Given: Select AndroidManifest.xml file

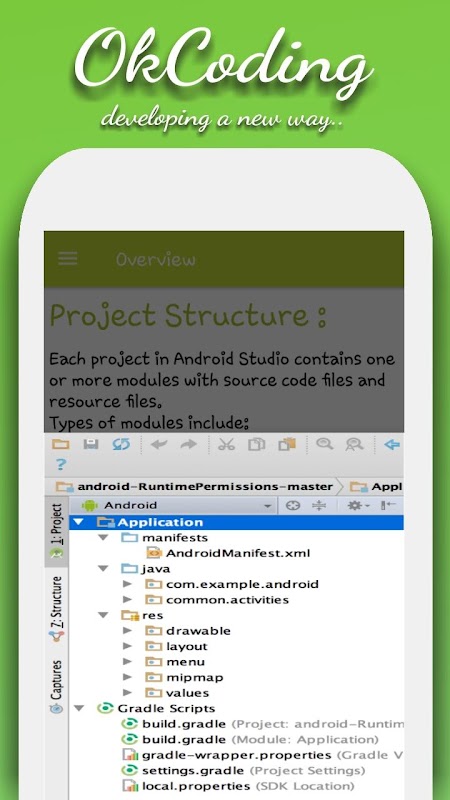Looking at the screenshot, I should [x=238, y=553].
